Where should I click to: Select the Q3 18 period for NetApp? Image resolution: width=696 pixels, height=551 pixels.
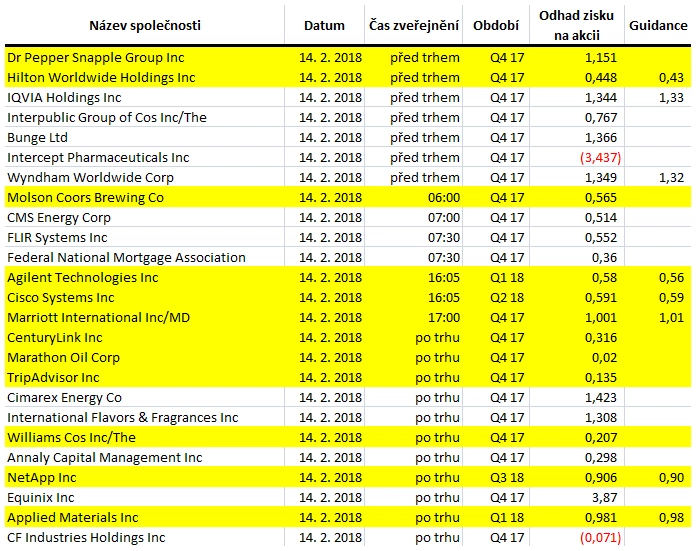pyautogui.click(x=507, y=477)
